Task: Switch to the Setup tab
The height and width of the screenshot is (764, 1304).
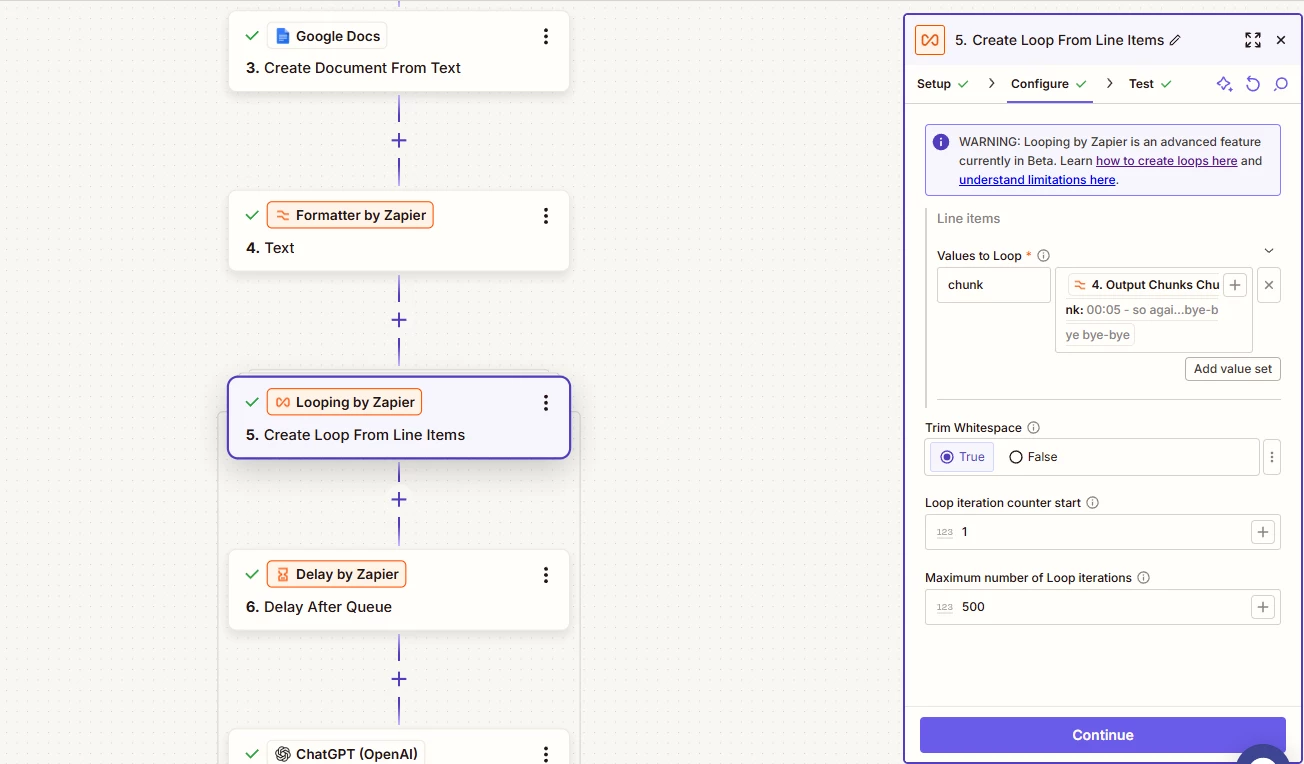Action: coord(943,84)
